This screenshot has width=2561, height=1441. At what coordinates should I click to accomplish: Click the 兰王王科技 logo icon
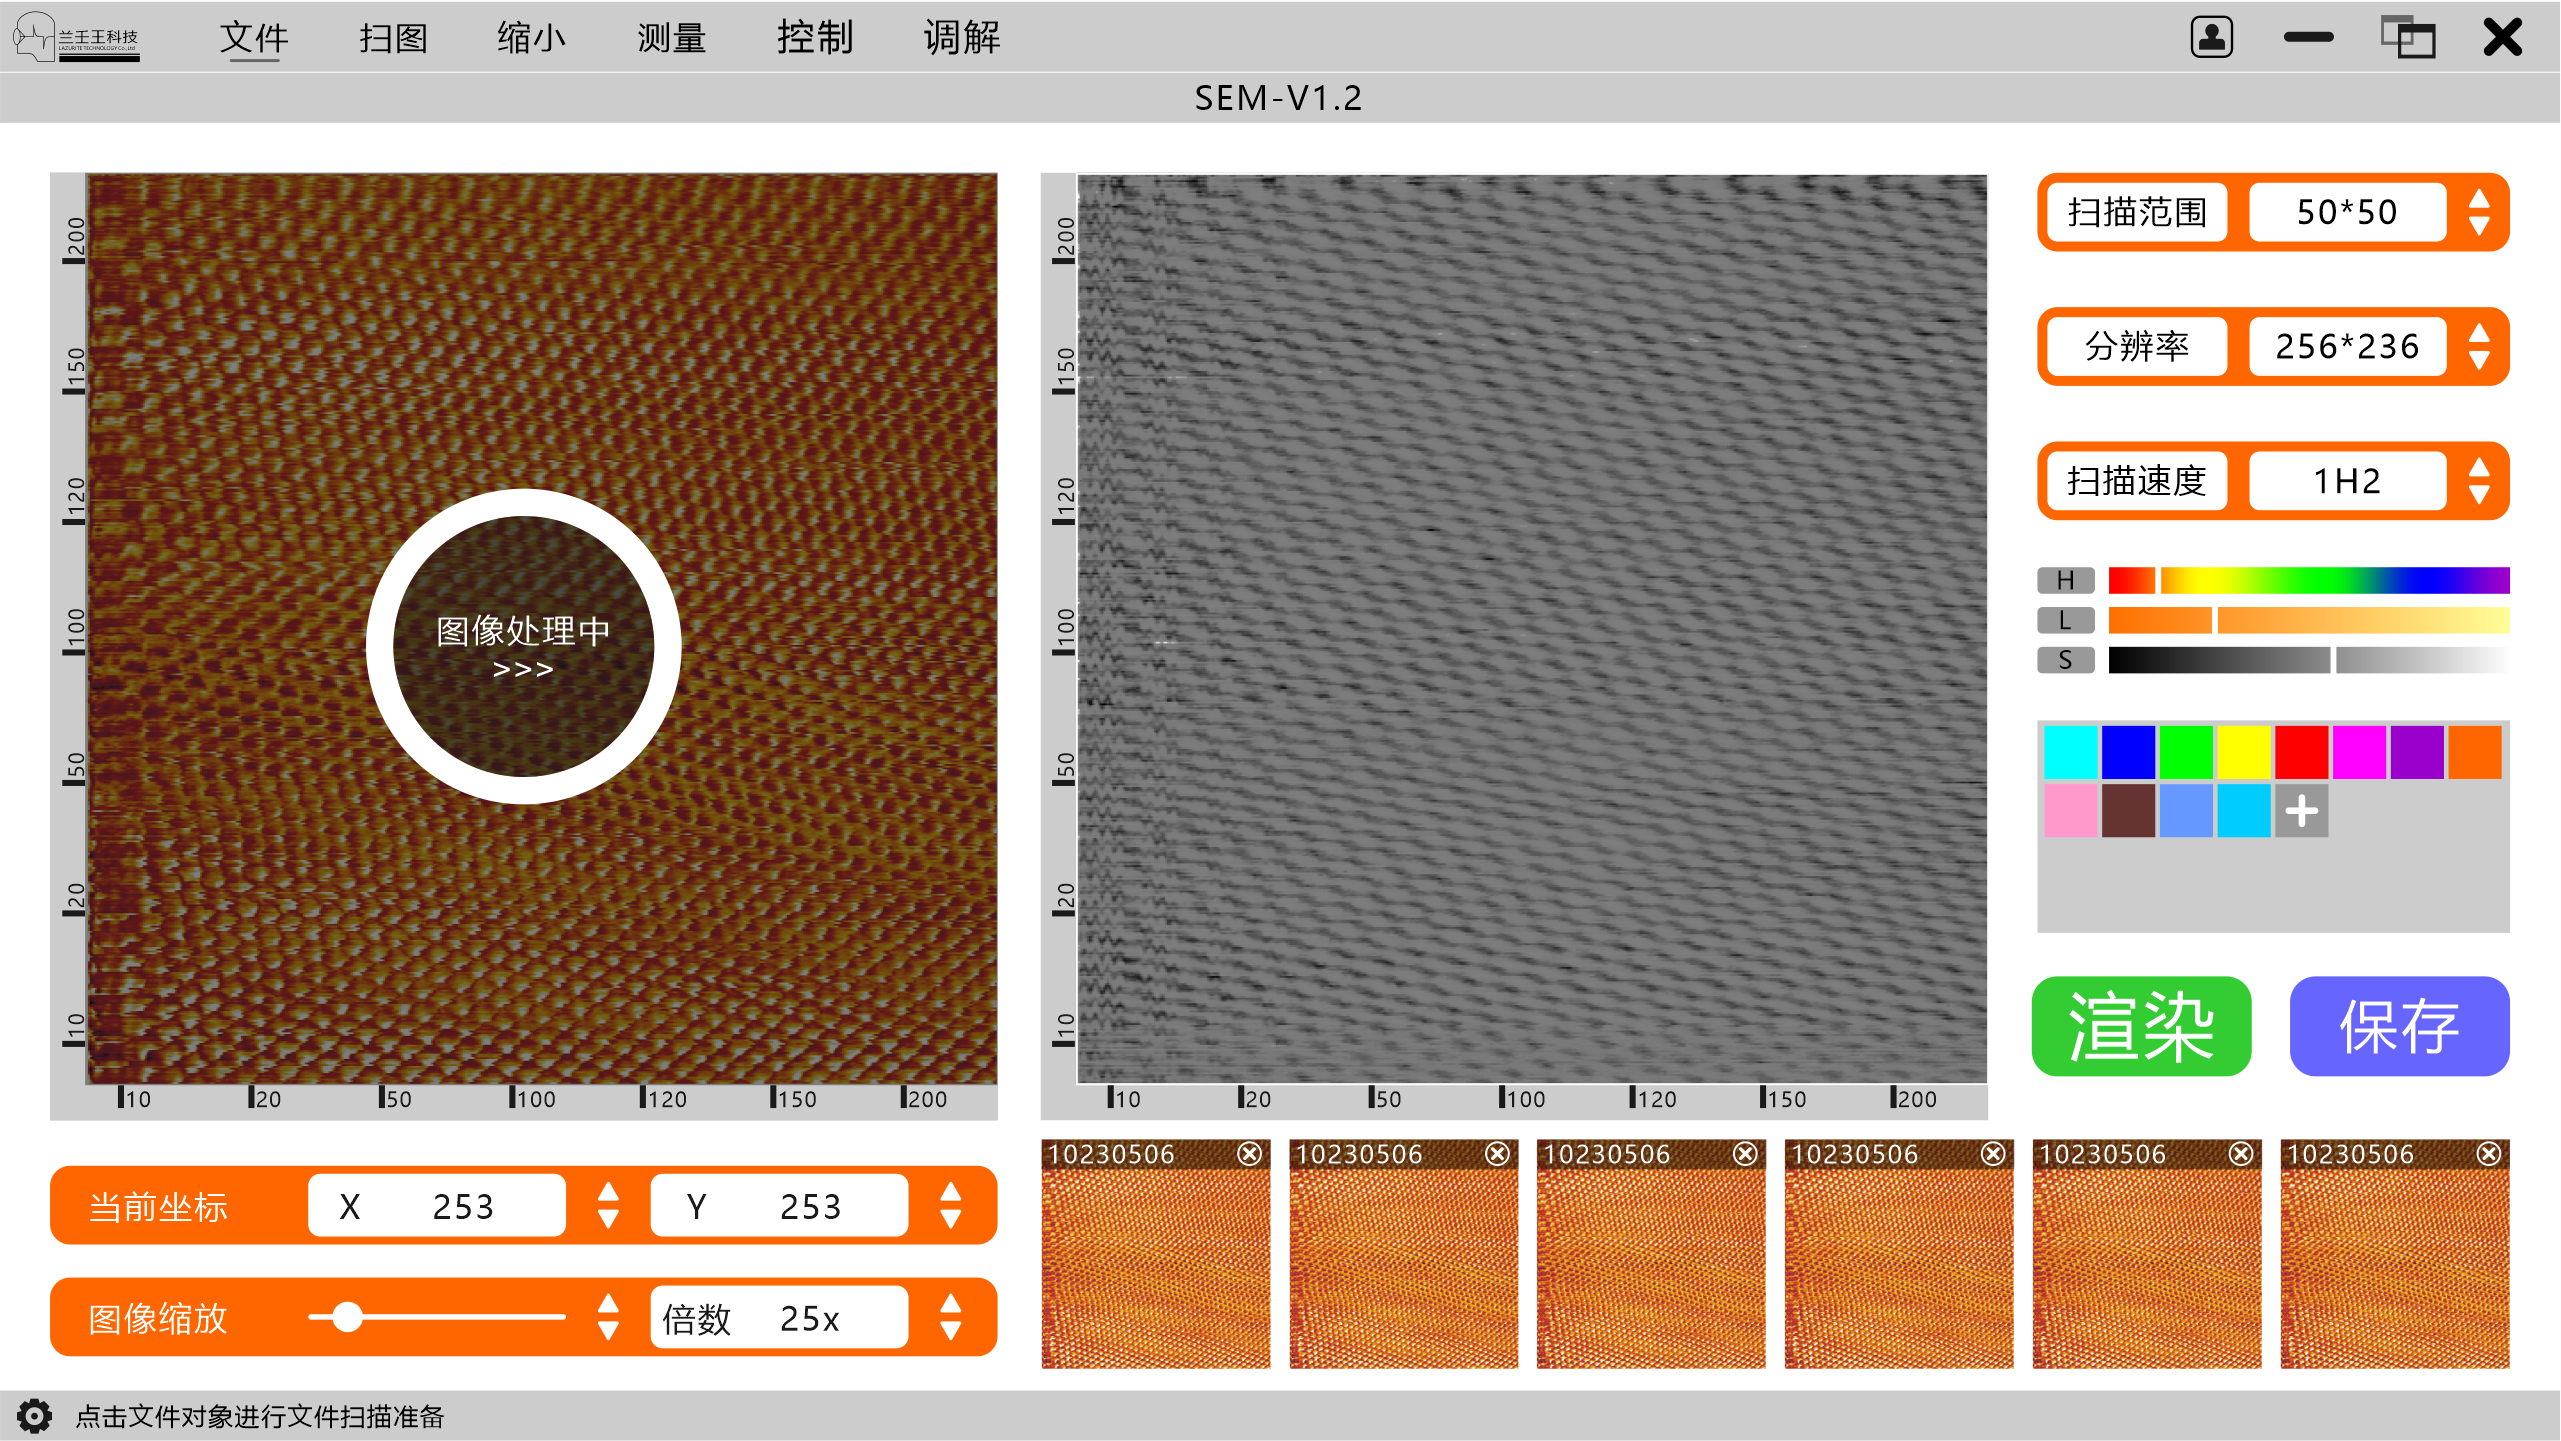tap(75, 38)
